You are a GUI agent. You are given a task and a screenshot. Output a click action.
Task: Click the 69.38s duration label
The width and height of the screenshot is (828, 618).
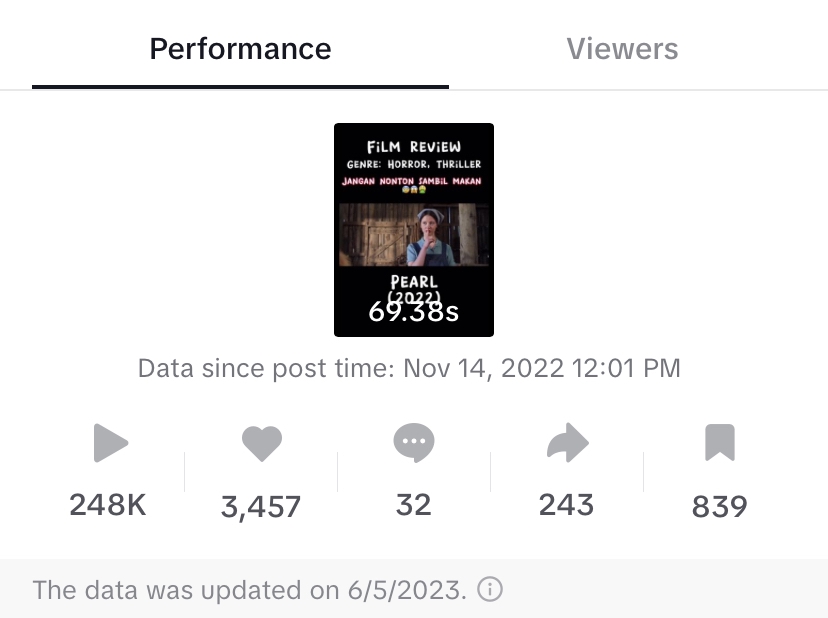[x=413, y=311]
